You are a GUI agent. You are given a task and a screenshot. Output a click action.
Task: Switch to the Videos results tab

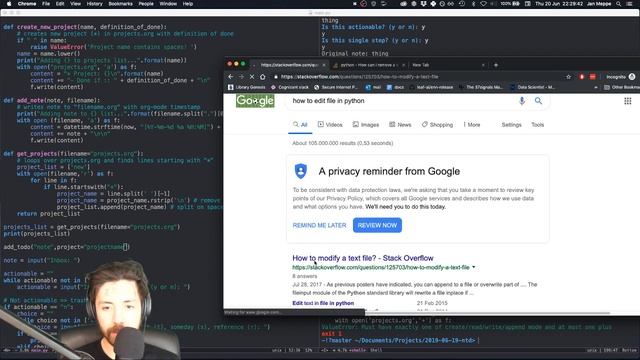330,124
